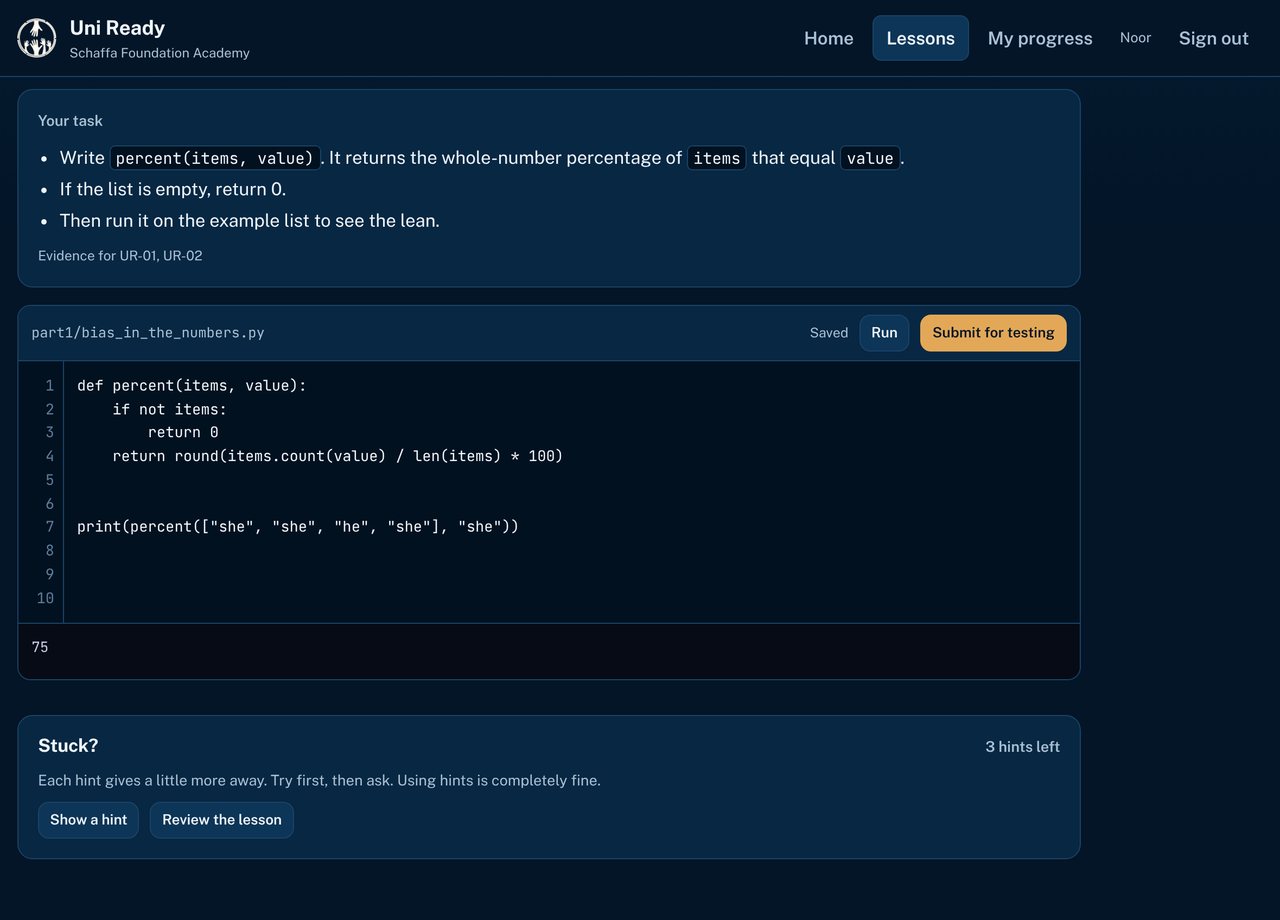1280x920 pixels.
Task: Place cursor on def percent line
Action: tap(192, 385)
